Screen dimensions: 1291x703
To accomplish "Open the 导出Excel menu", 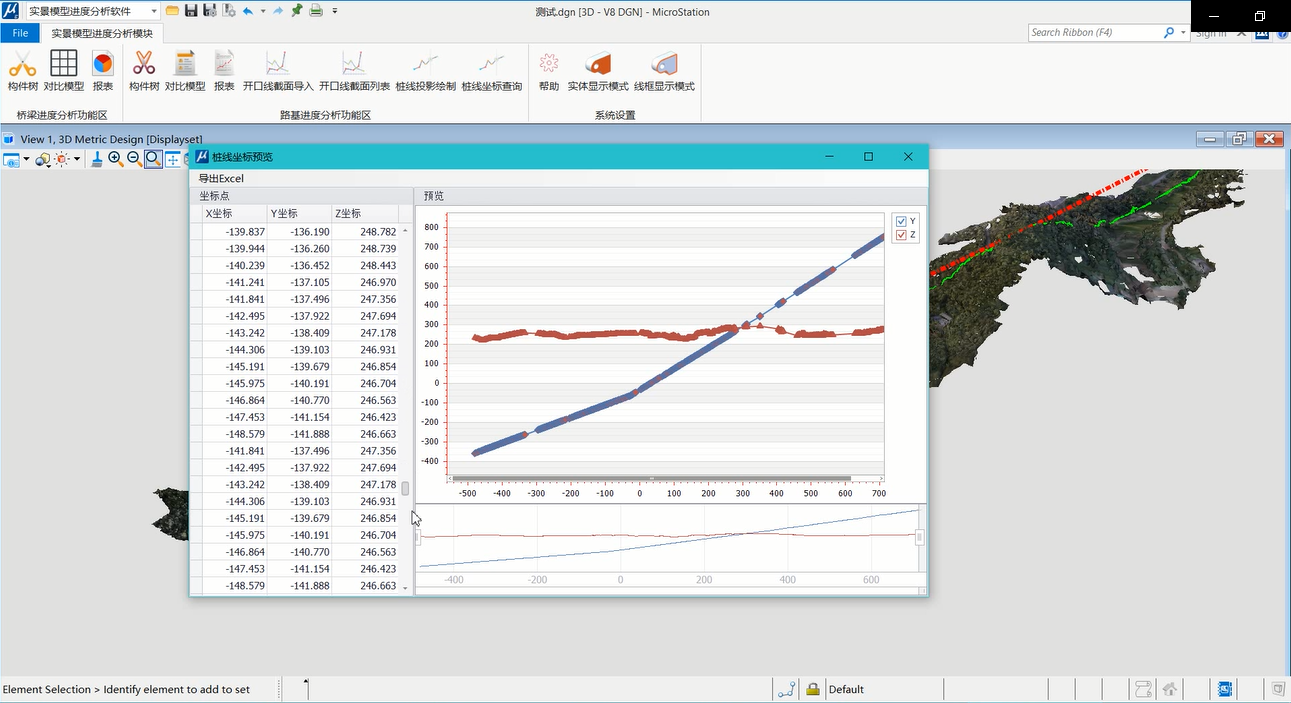I will coord(221,178).
